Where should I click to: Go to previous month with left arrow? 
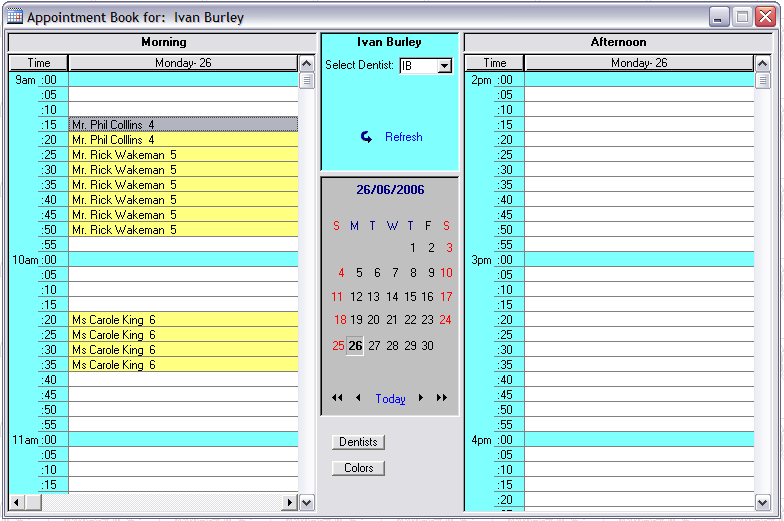[x=358, y=398]
